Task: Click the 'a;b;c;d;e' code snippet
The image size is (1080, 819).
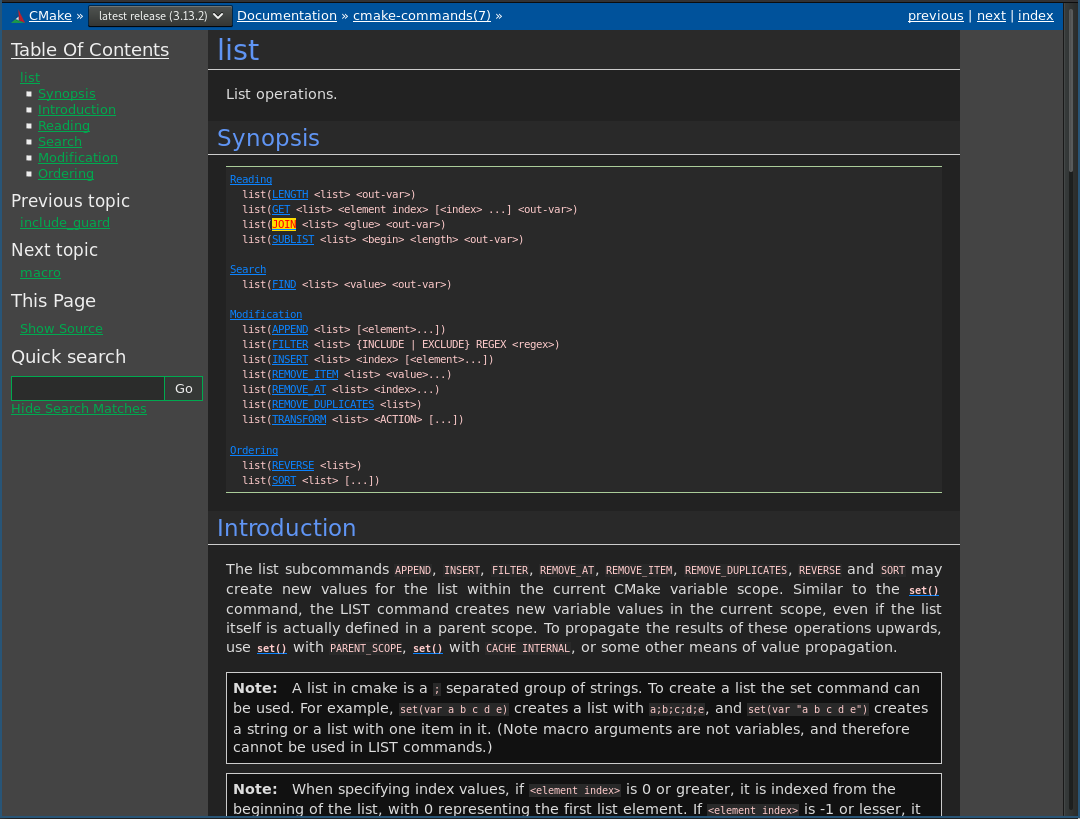Action: coord(678,709)
